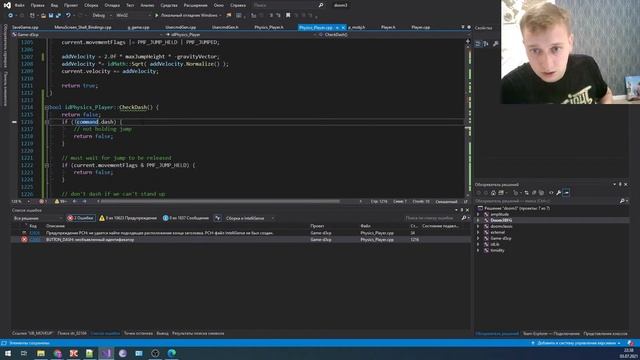Sort by the Проект column header

(x=317, y=226)
